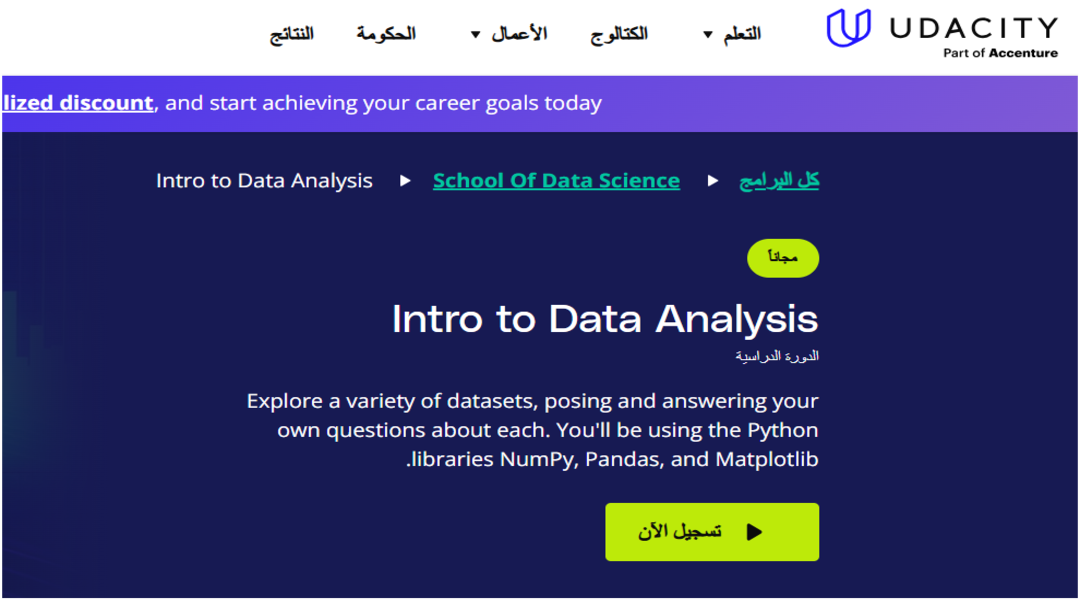Image resolution: width=1080 pixels, height=600 pixels.
Task: Click the play icon inside تسجيل الآن button
Action: [x=755, y=531]
